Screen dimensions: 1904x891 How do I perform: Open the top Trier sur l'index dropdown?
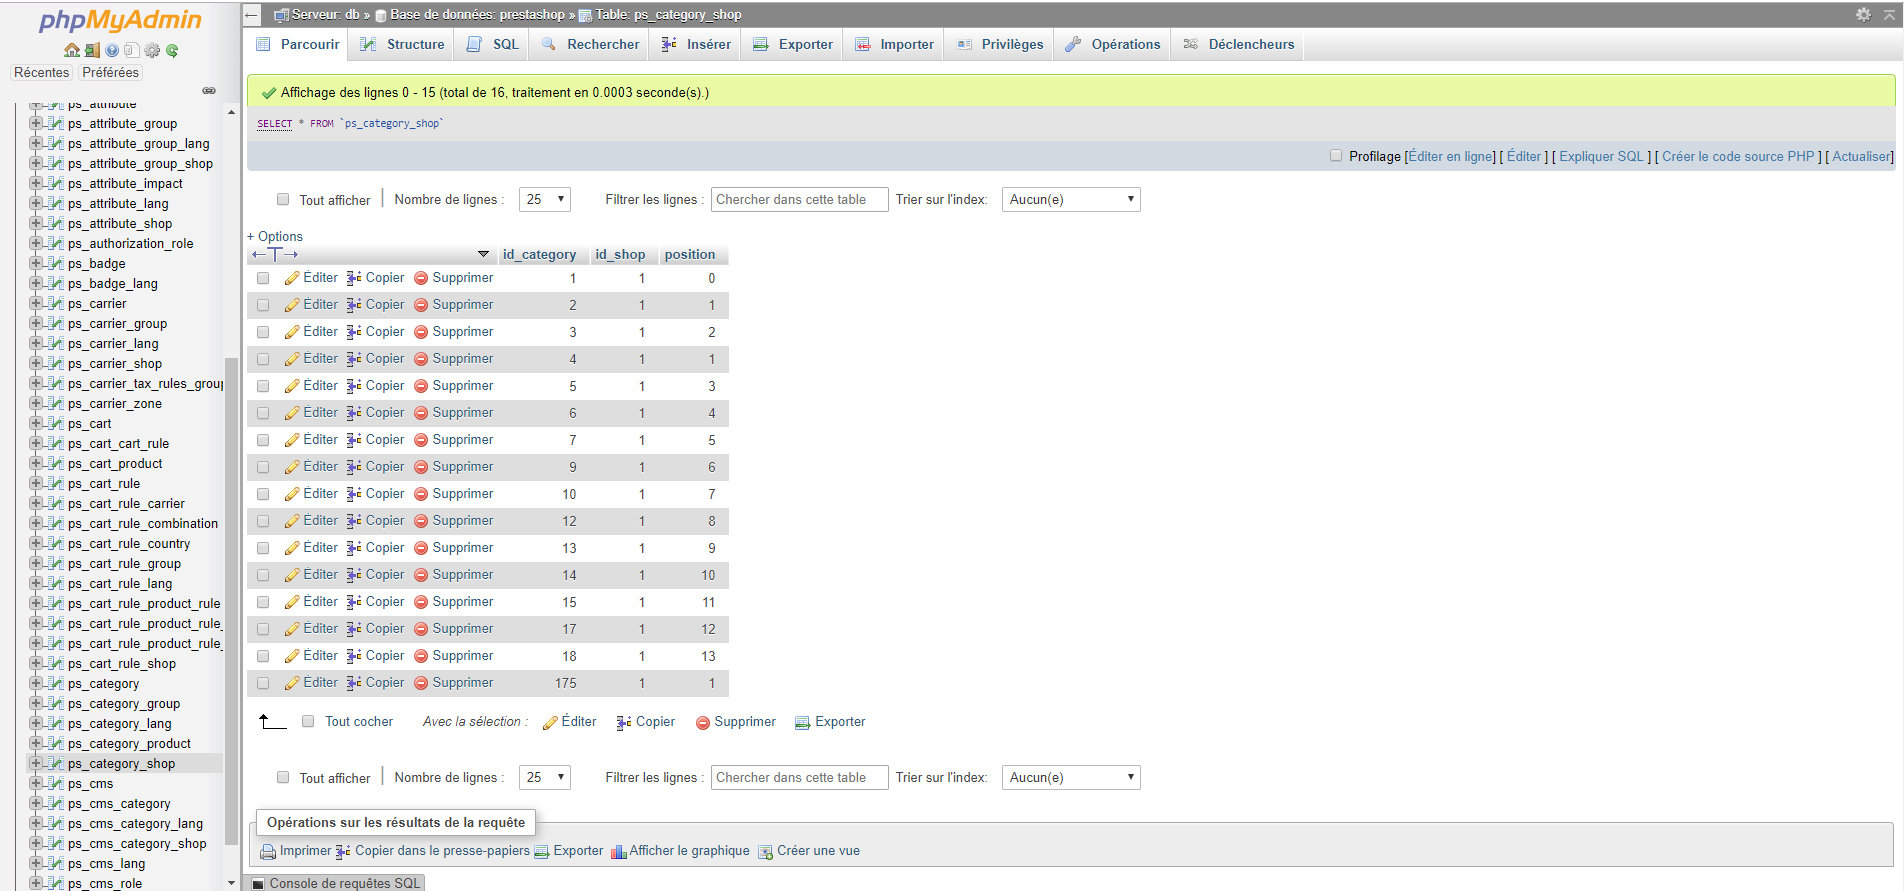(x=1071, y=199)
